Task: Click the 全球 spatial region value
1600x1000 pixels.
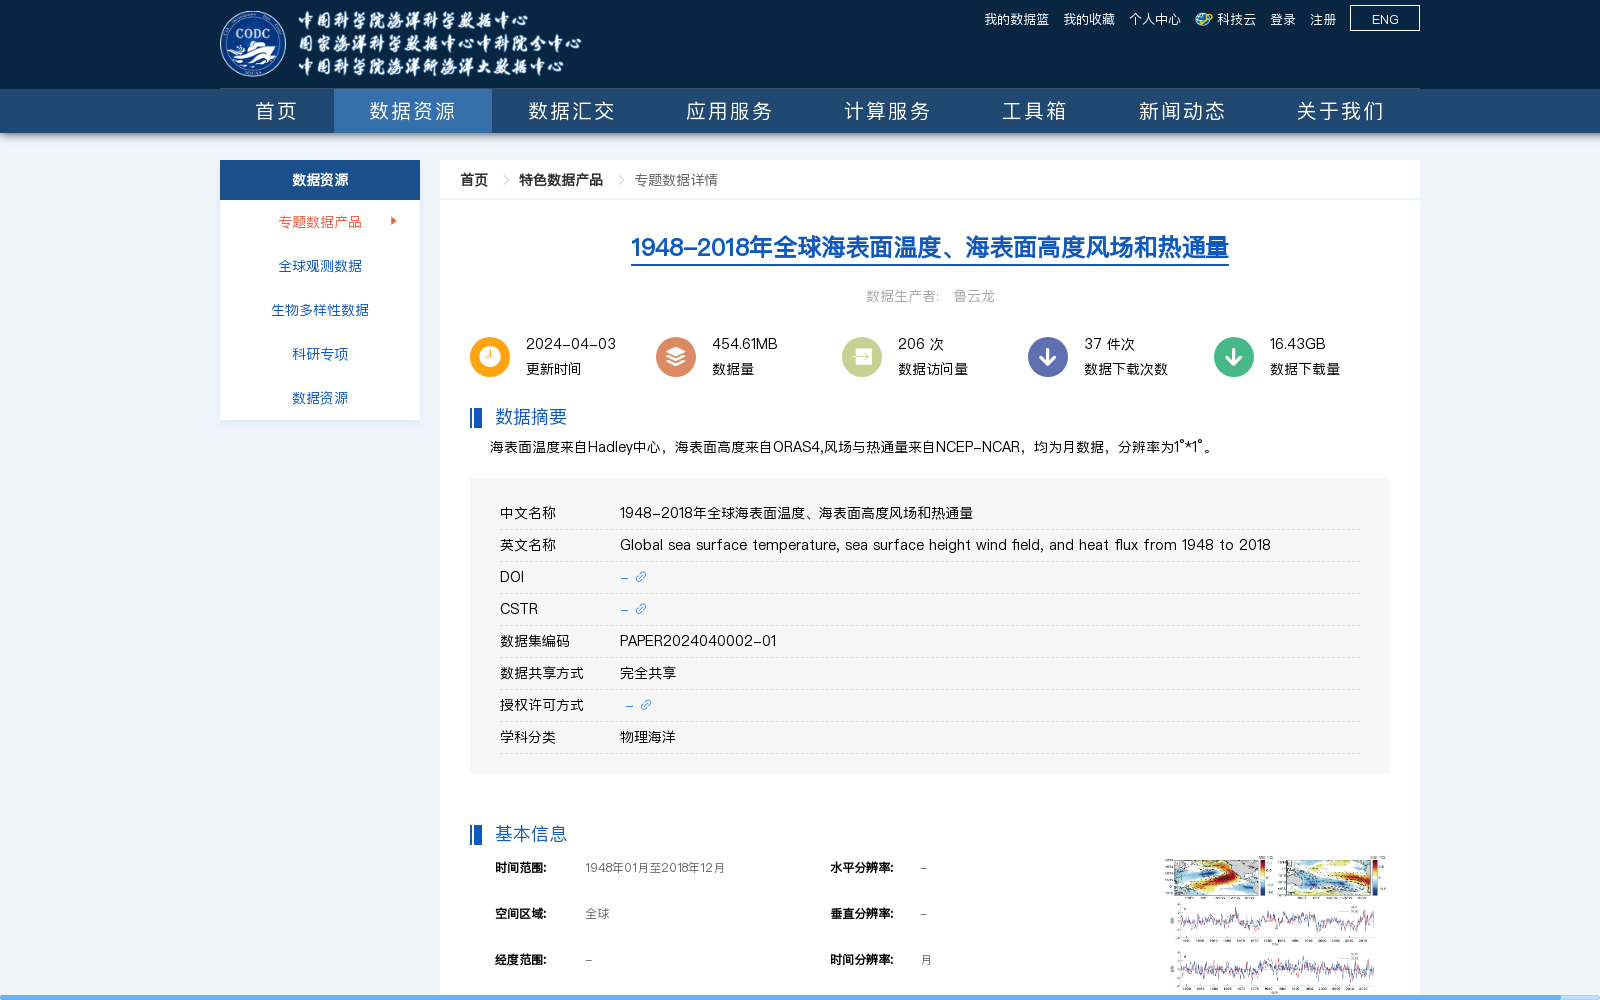Action: pos(597,914)
